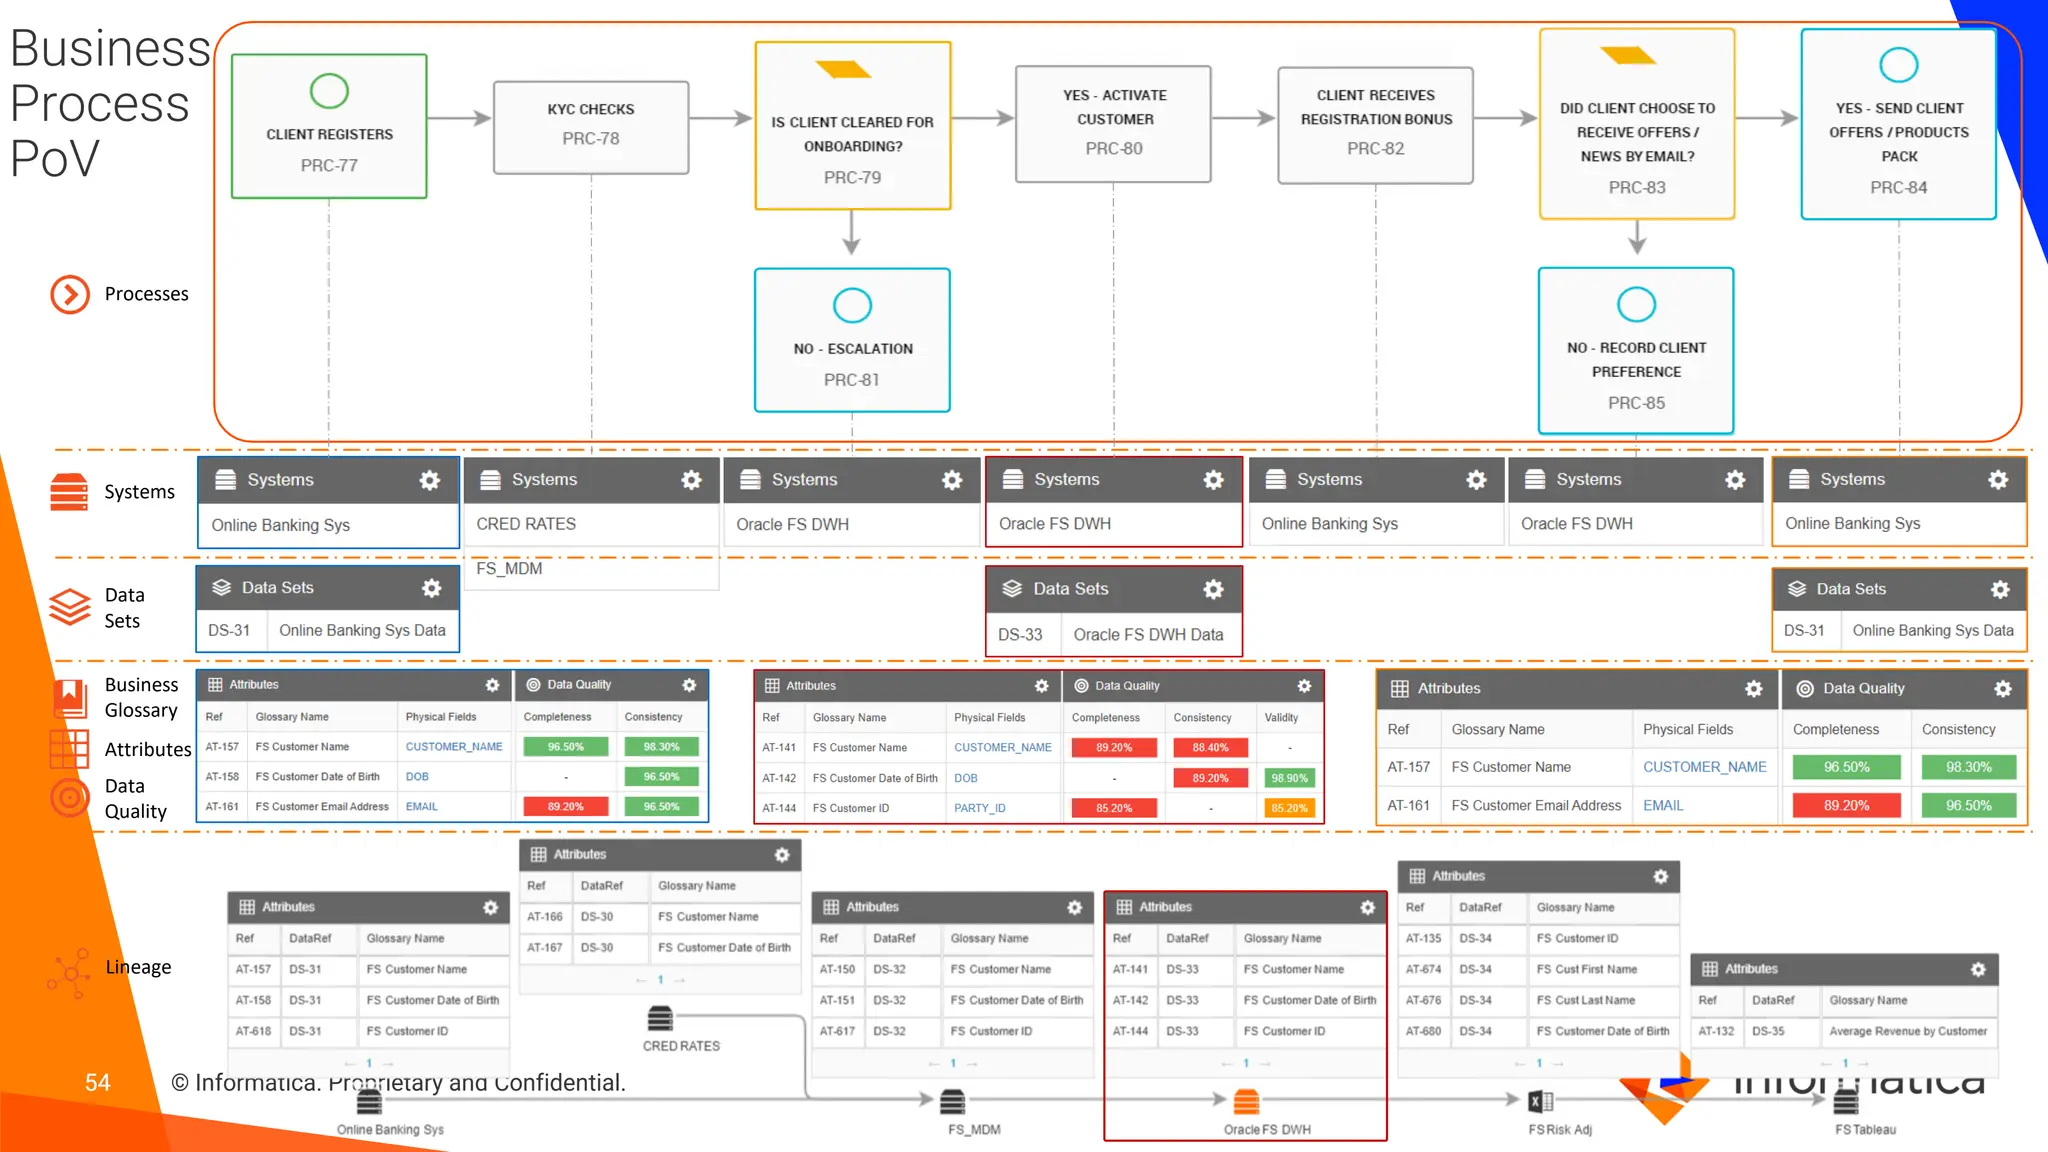Open settings gear on CRED RATES systems panel

tap(691, 480)
